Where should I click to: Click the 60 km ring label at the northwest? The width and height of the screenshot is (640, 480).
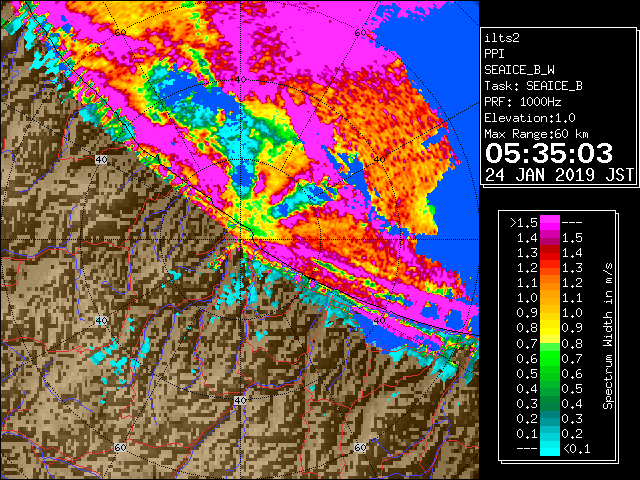[x=120, y=32]
